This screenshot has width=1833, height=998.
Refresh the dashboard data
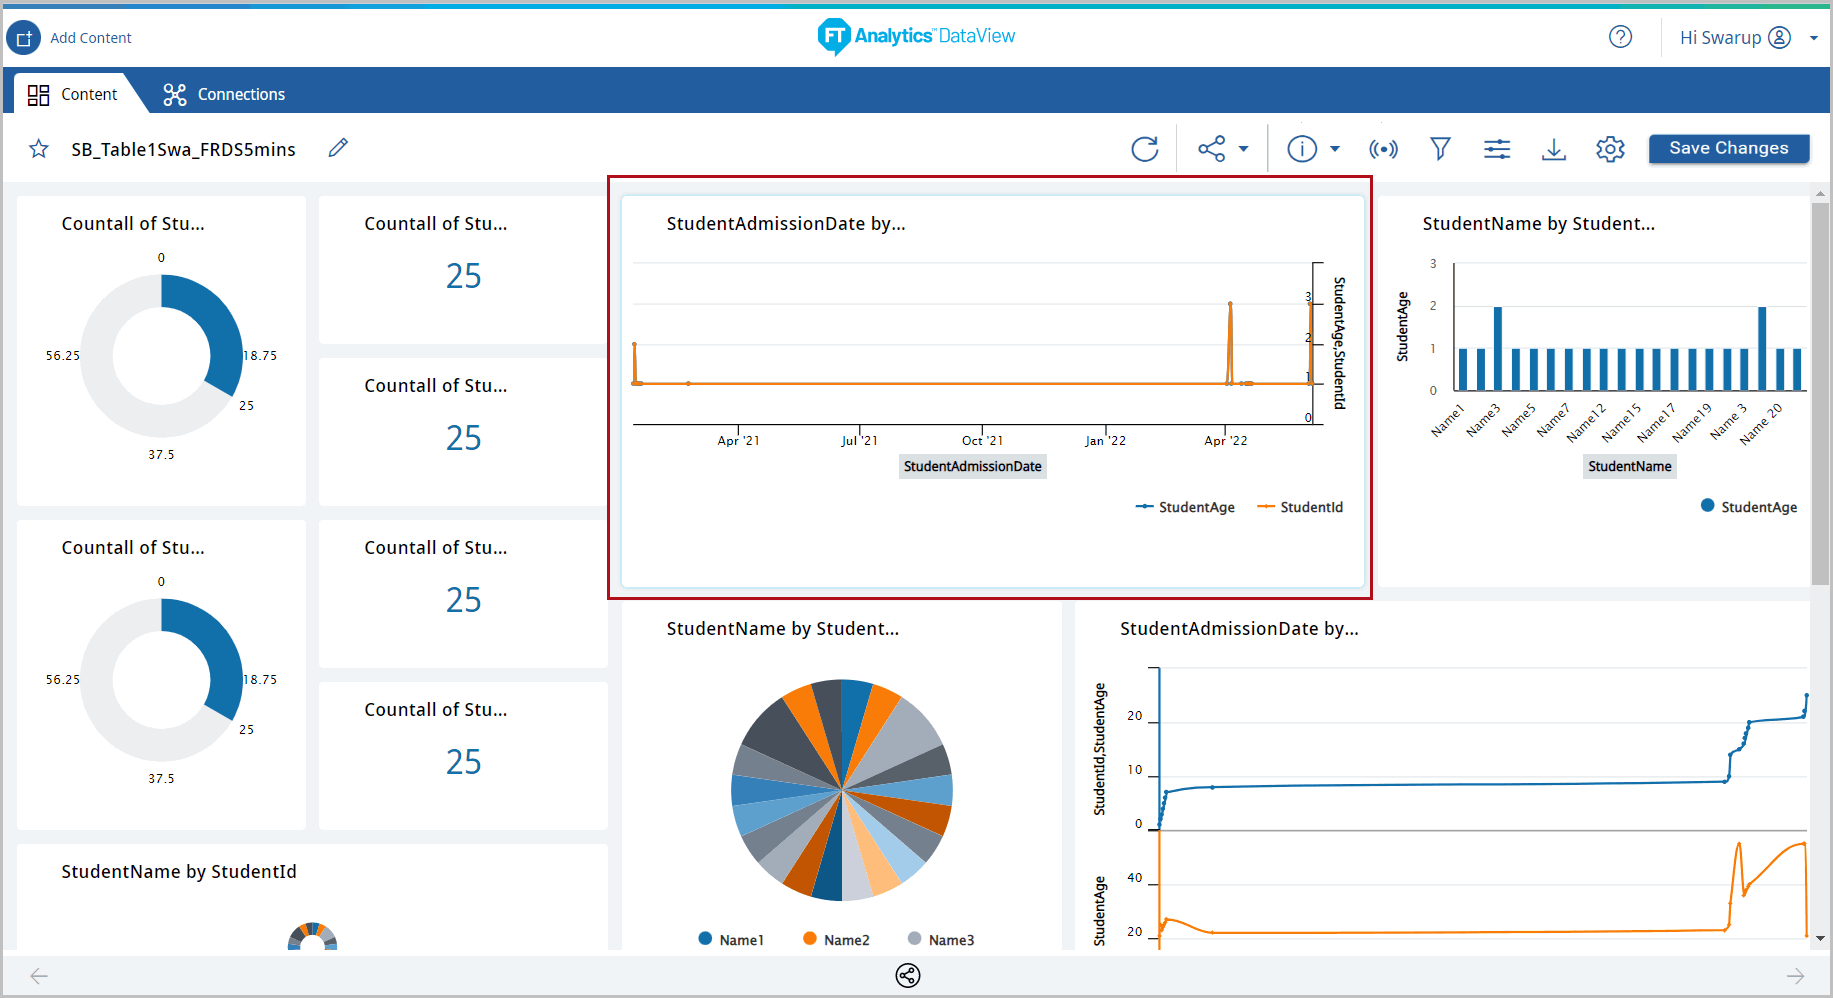click(1144, 149)
